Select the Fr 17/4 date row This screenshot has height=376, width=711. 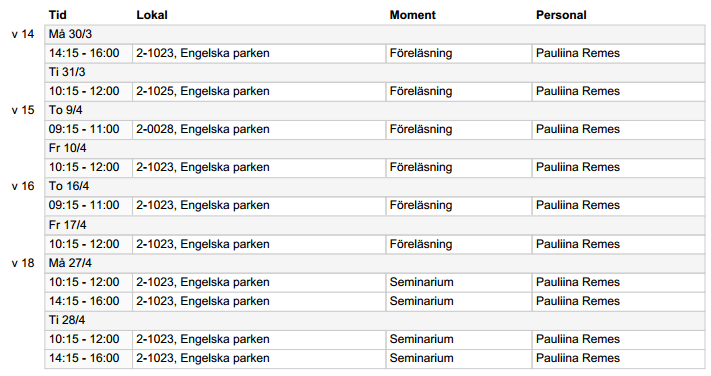point(375,225)
